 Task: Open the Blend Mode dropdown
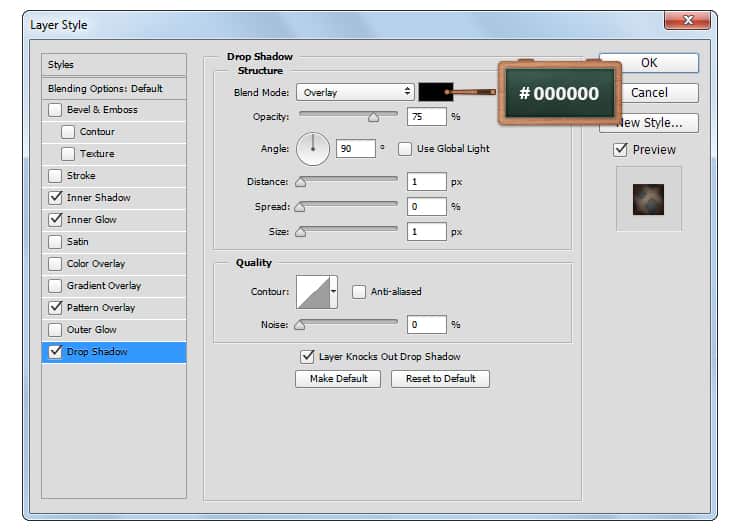point(356,92)
